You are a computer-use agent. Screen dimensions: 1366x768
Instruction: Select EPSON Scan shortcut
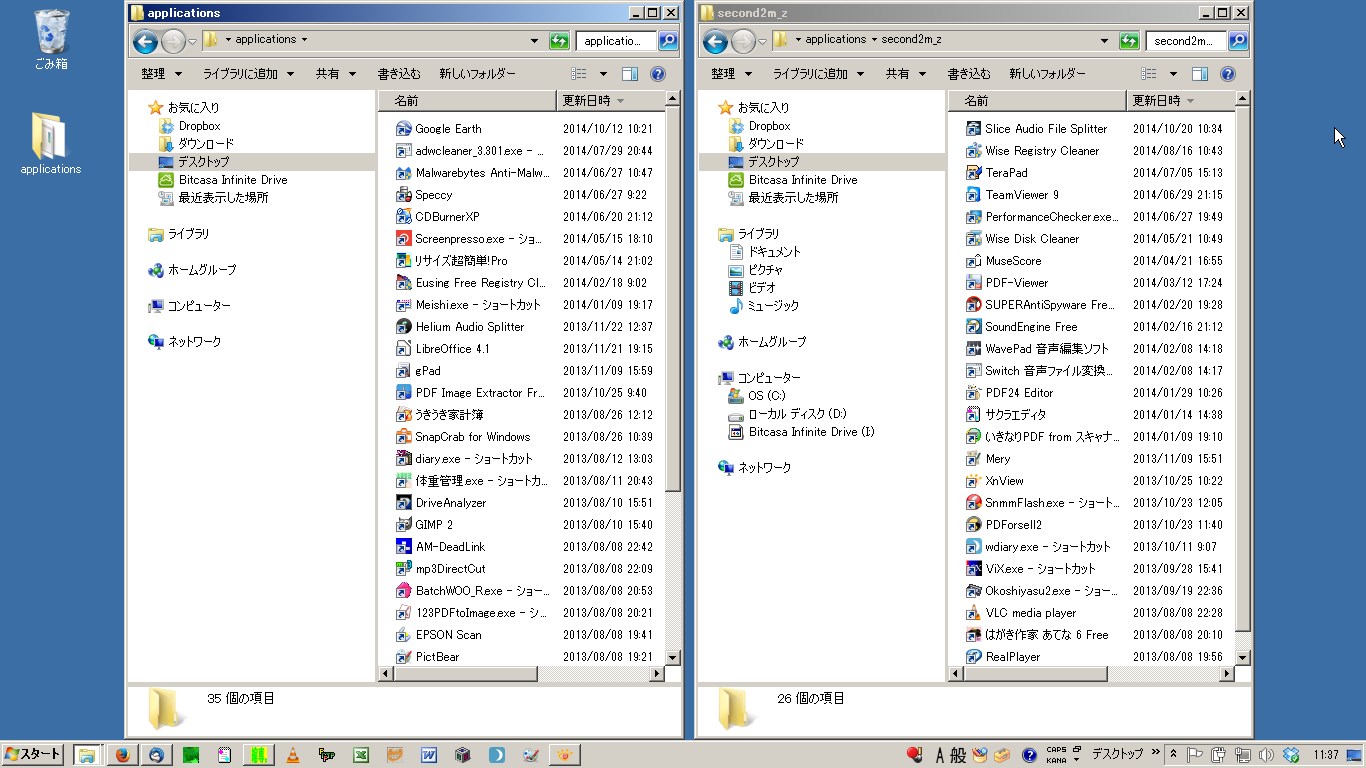coord(439,635)
